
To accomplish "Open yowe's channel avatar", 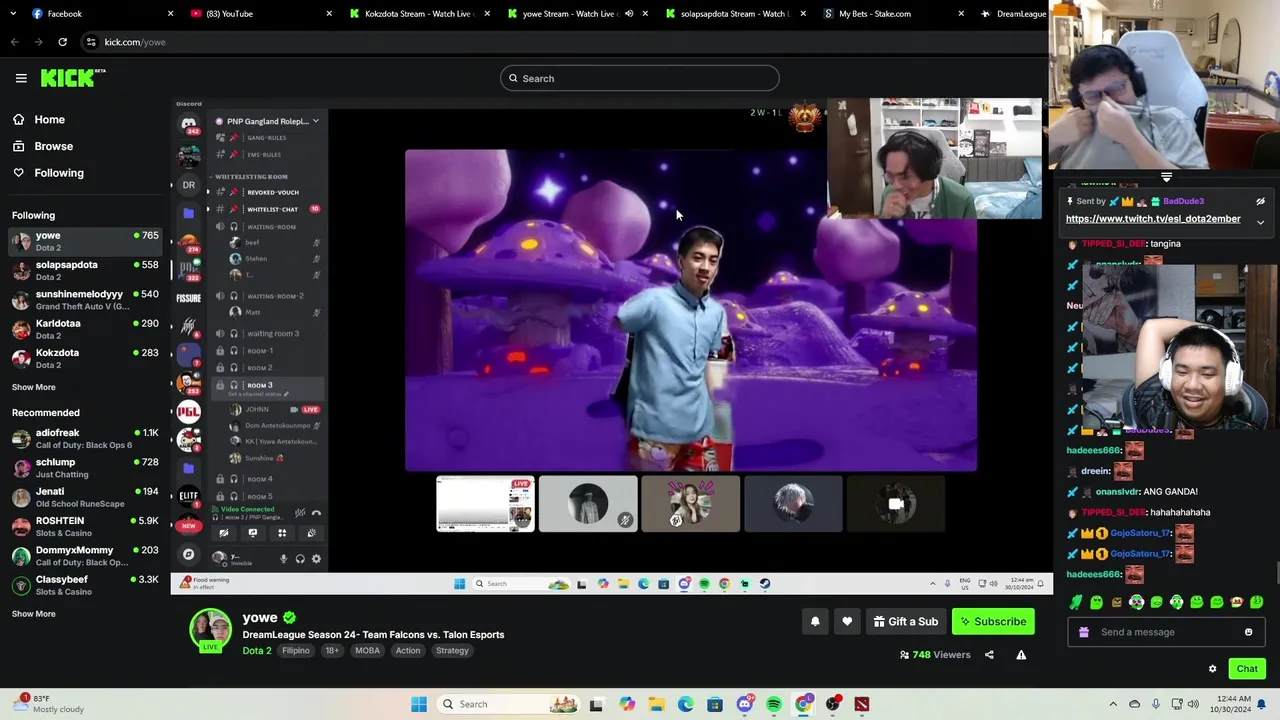I will click(210, 631).
